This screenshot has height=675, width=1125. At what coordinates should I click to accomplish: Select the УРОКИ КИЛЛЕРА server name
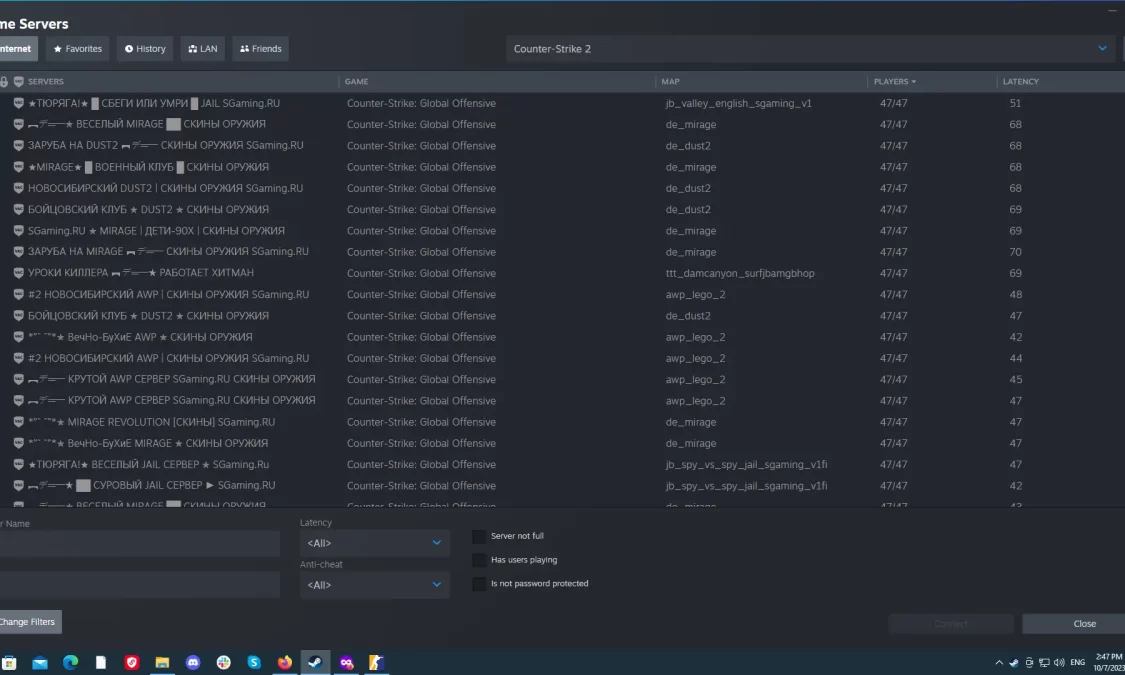[141, 273]
